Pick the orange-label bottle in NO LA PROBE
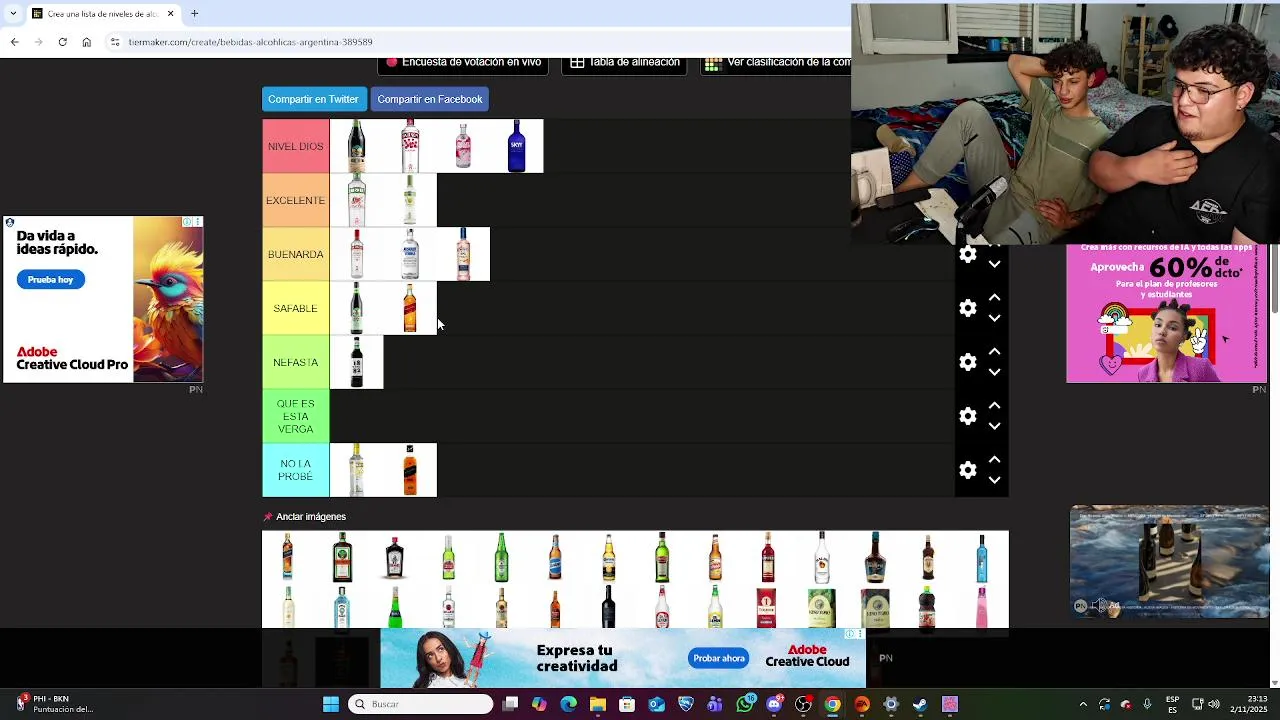 410,470
